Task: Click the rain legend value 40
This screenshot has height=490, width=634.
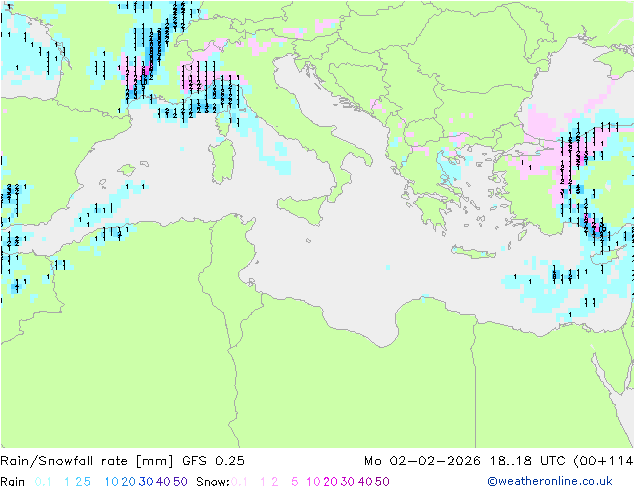Action: point(163,482)
